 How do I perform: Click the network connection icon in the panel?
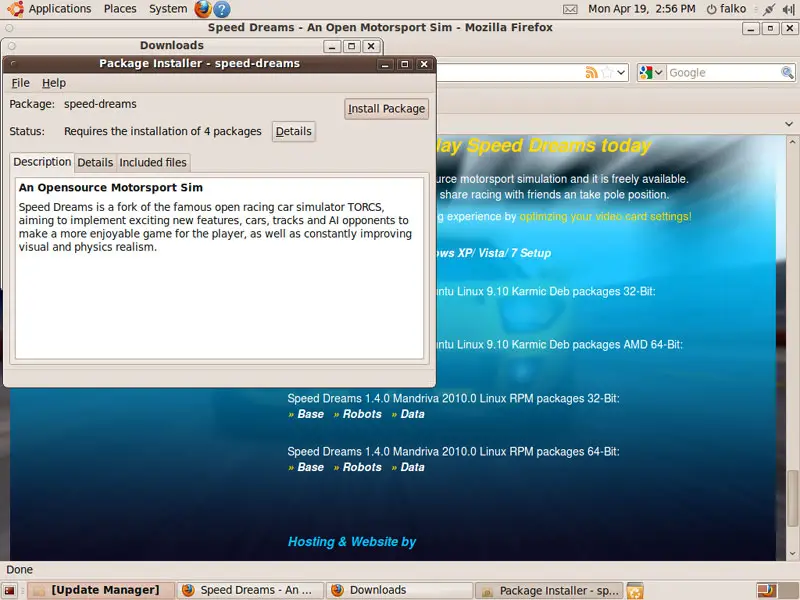click(769, 9)
